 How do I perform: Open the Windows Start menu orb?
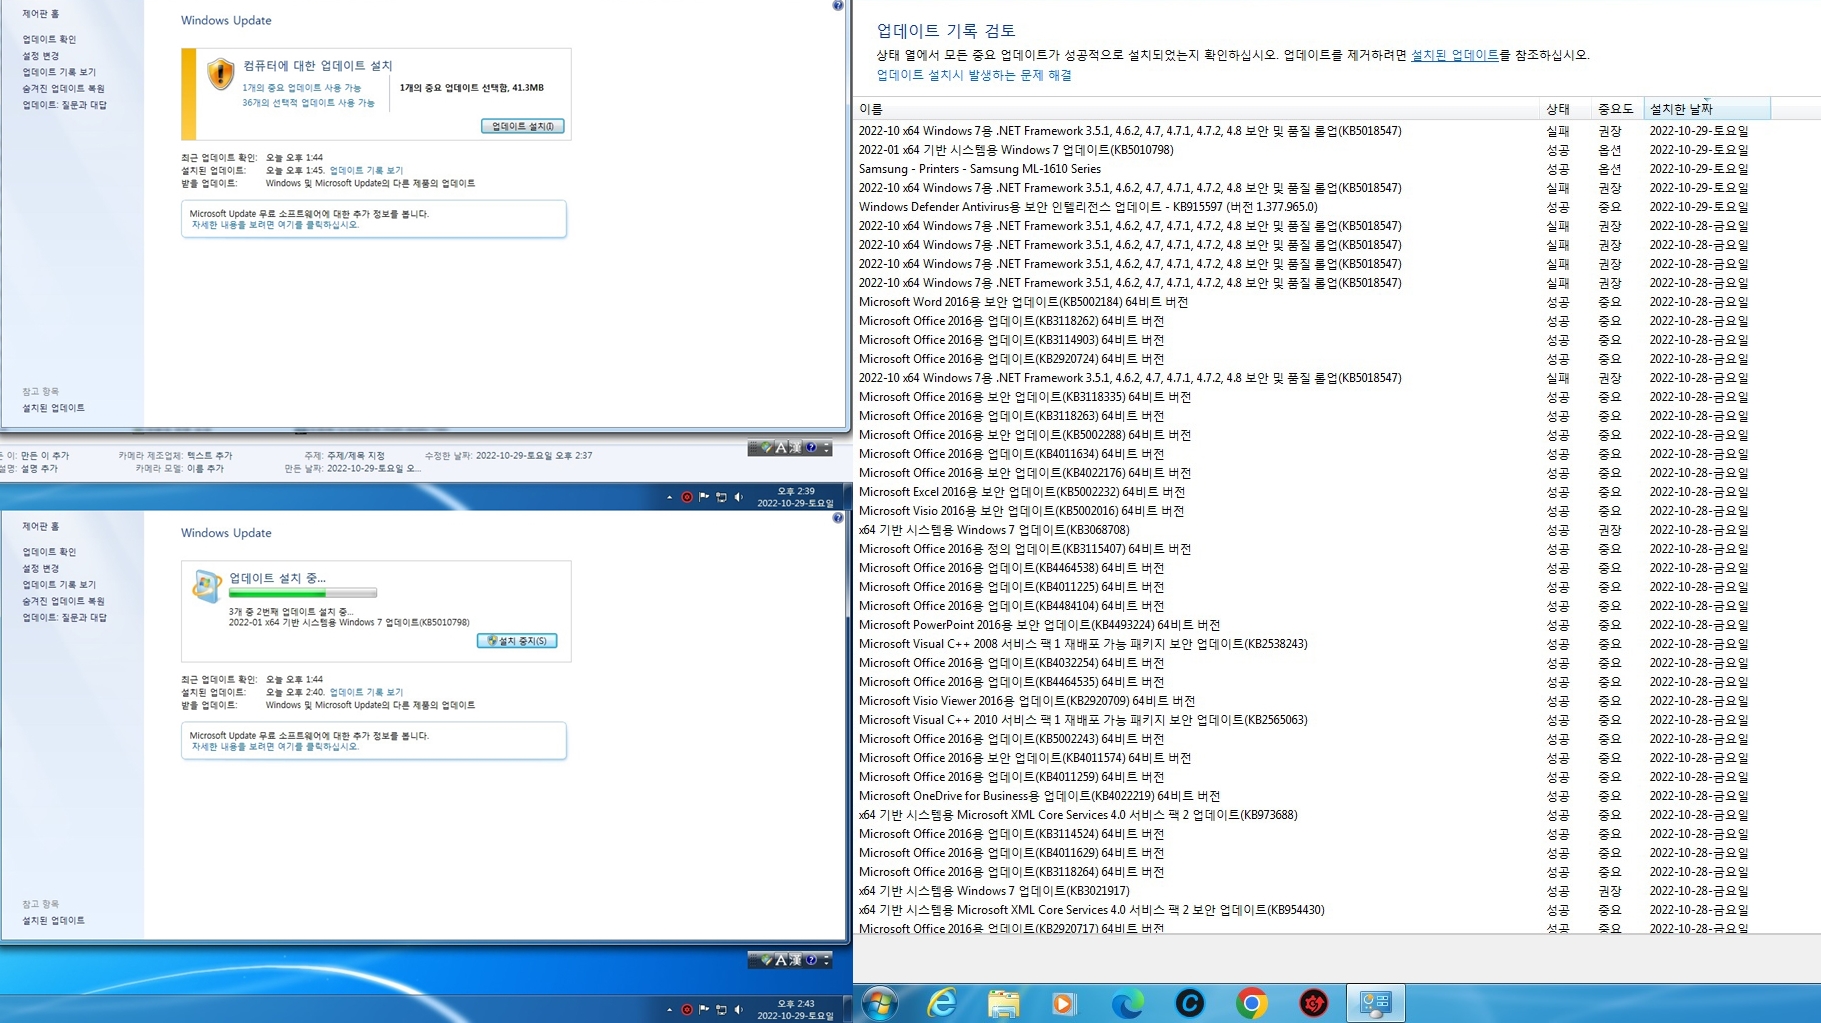(x=880, y=1003)
